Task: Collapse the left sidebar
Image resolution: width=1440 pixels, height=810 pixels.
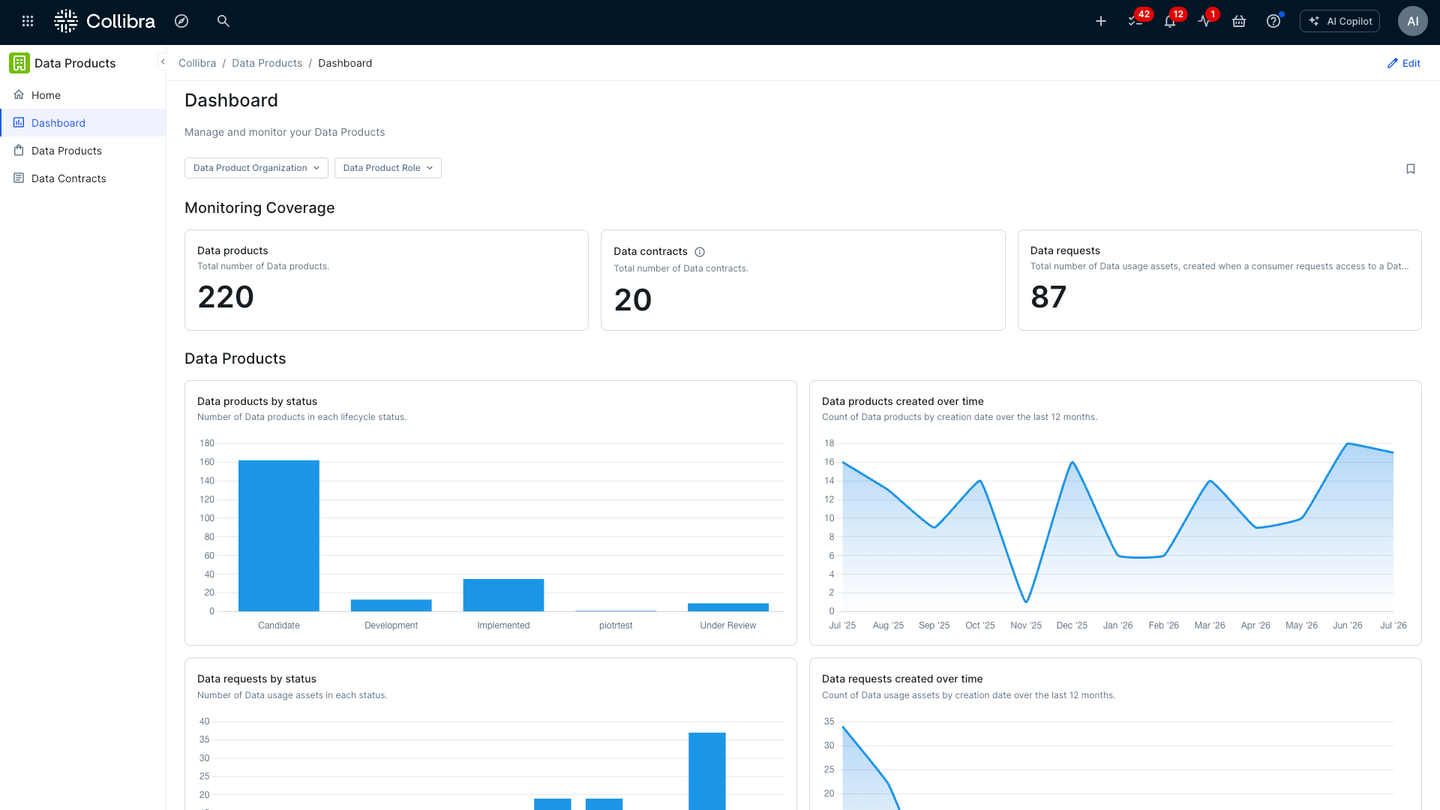Action: (x=162, y=62)
